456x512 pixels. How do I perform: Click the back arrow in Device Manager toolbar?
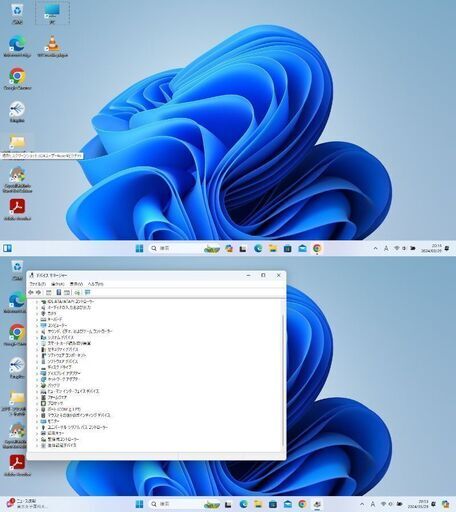[x=31, y=292]
